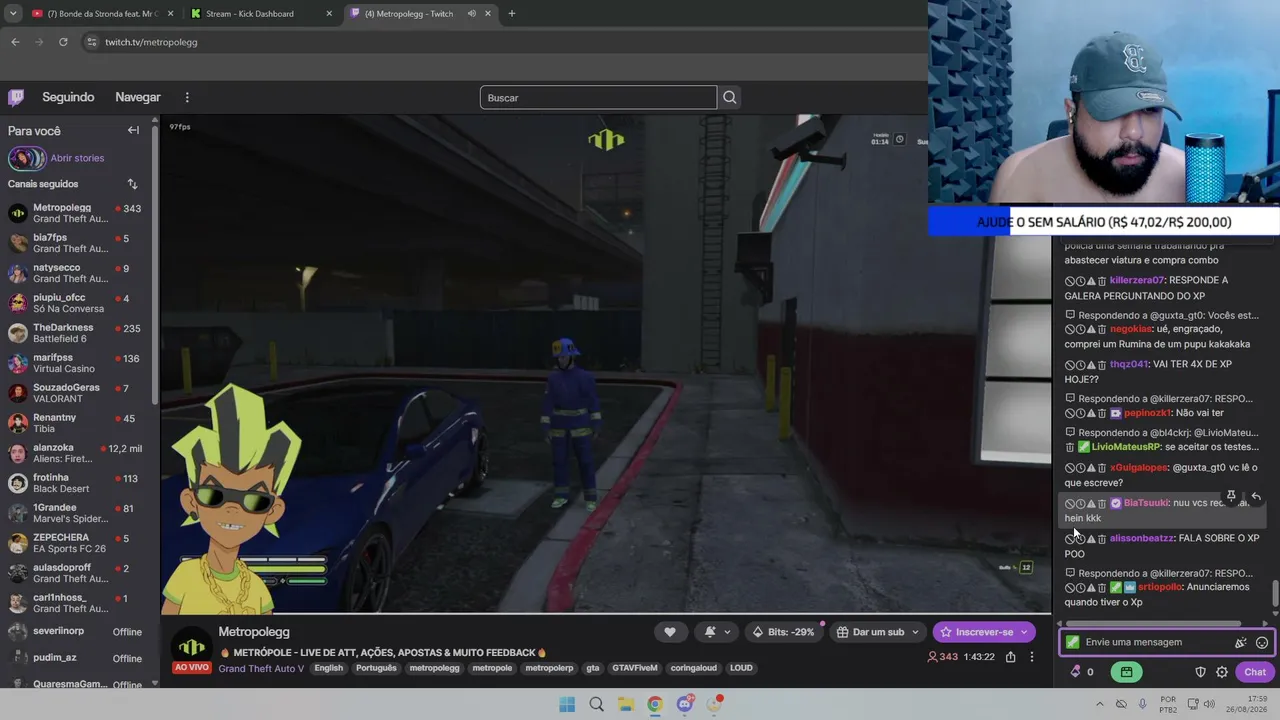Screen dimensions: 1280x720
Task: Collapse the Para você sidebar
Action: pos(133,130)
